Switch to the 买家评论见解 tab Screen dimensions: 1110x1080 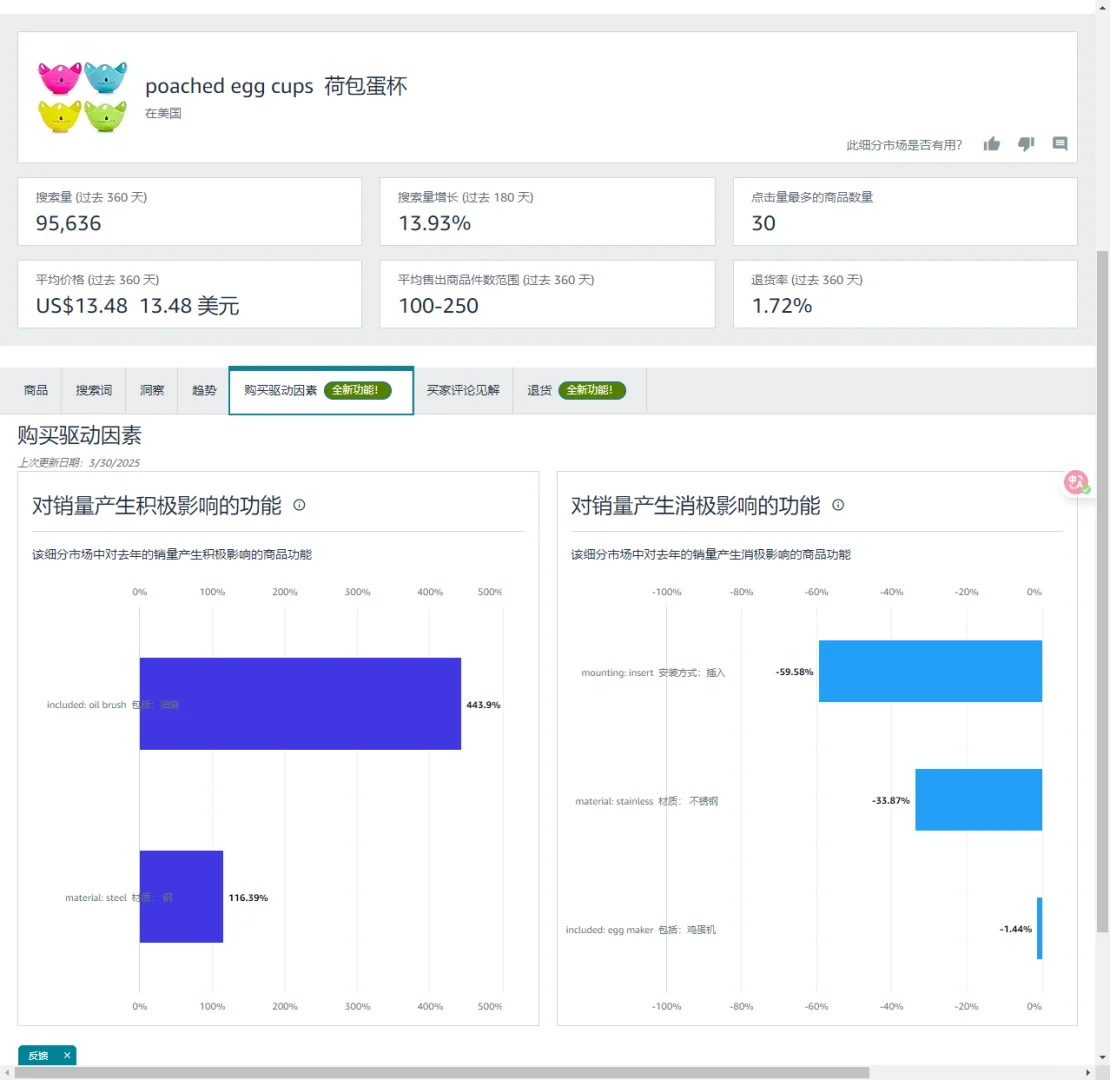coord(463,390)
